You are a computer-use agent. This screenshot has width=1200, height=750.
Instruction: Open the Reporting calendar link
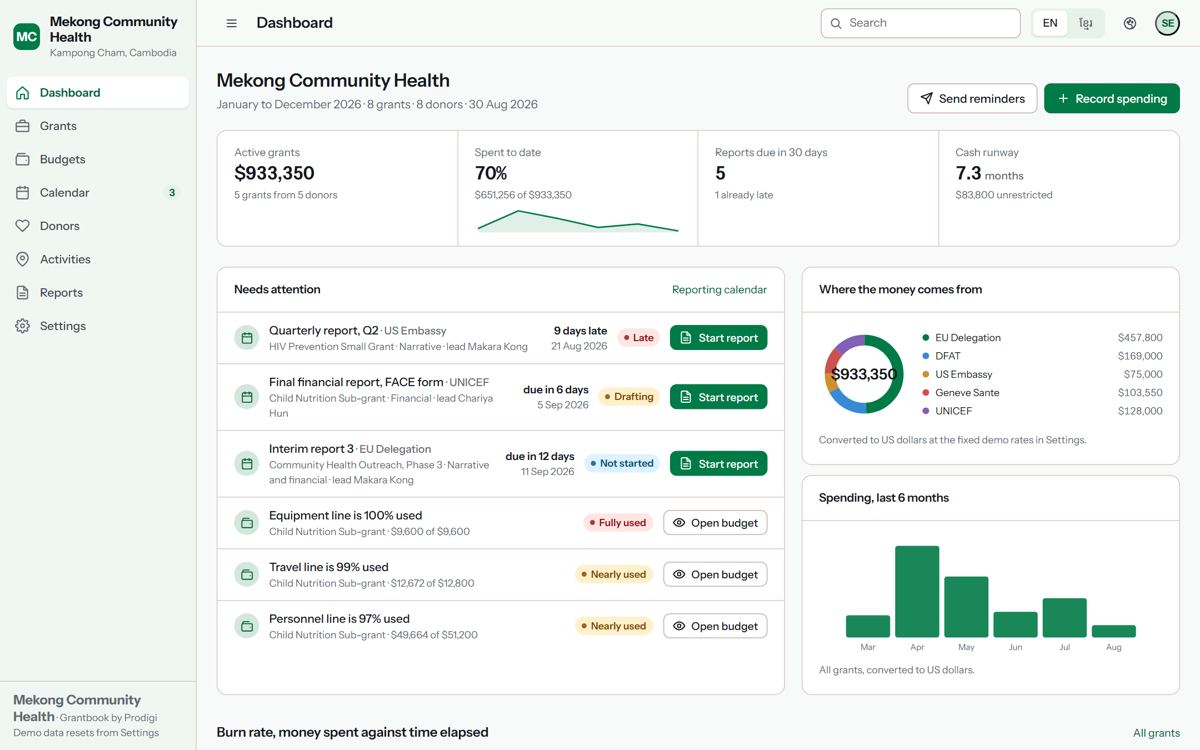pos(719,290)
